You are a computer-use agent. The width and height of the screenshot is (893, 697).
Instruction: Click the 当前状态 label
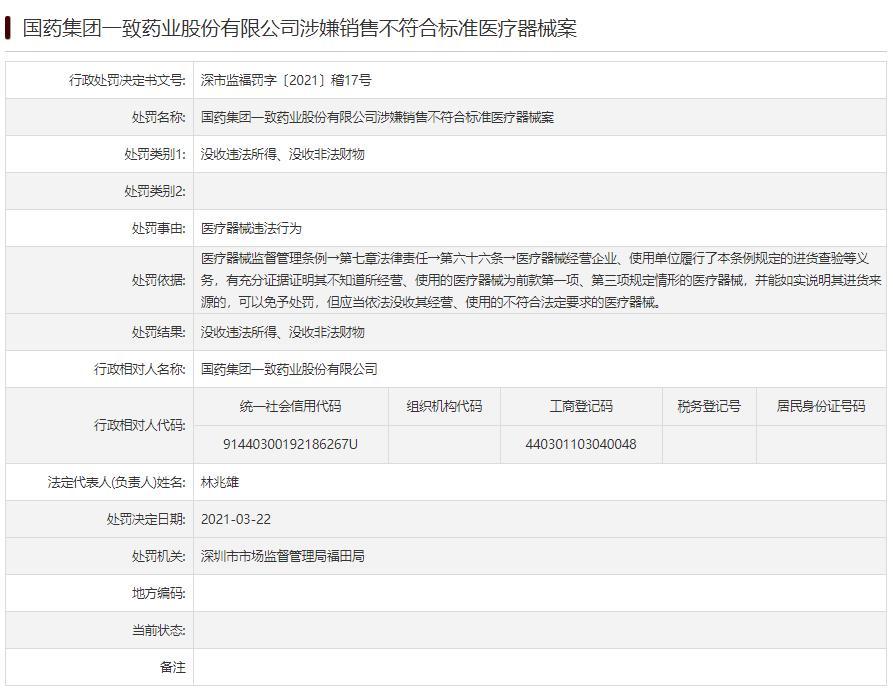click(x=158, y=630)
